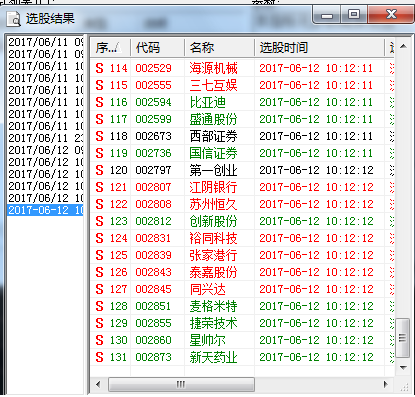Click stock code 002797
This screenshot has width=415, height=397.
(x=153, y=170)
